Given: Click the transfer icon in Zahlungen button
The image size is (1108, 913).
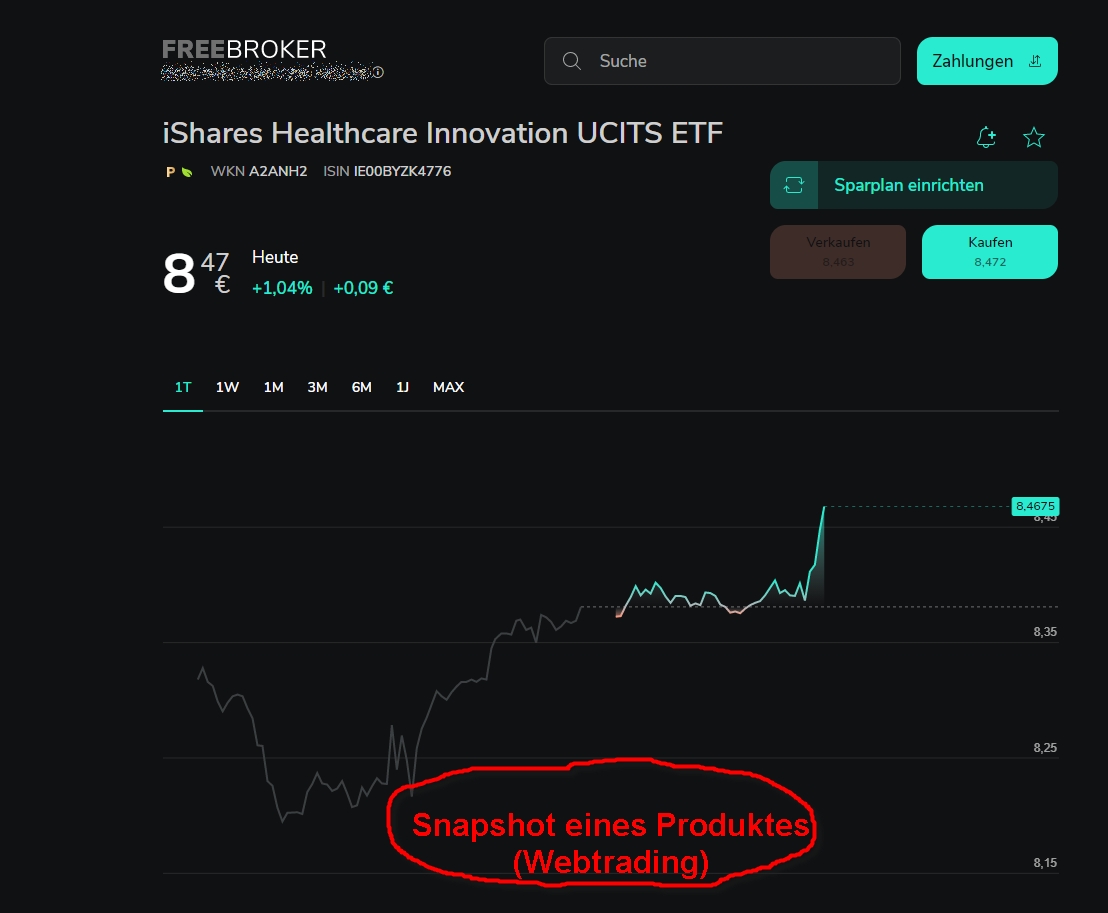Looking at the screenshot, I should 1035,61.
